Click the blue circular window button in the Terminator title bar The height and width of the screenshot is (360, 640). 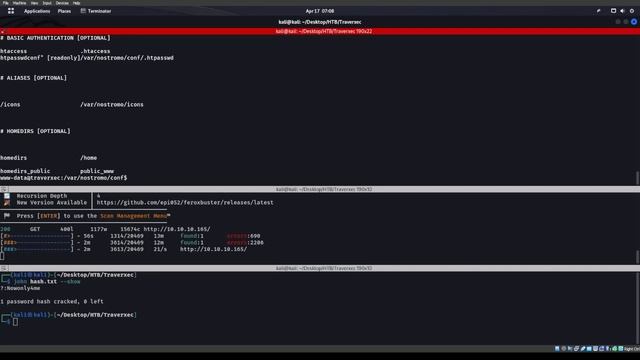coord(633,22)
